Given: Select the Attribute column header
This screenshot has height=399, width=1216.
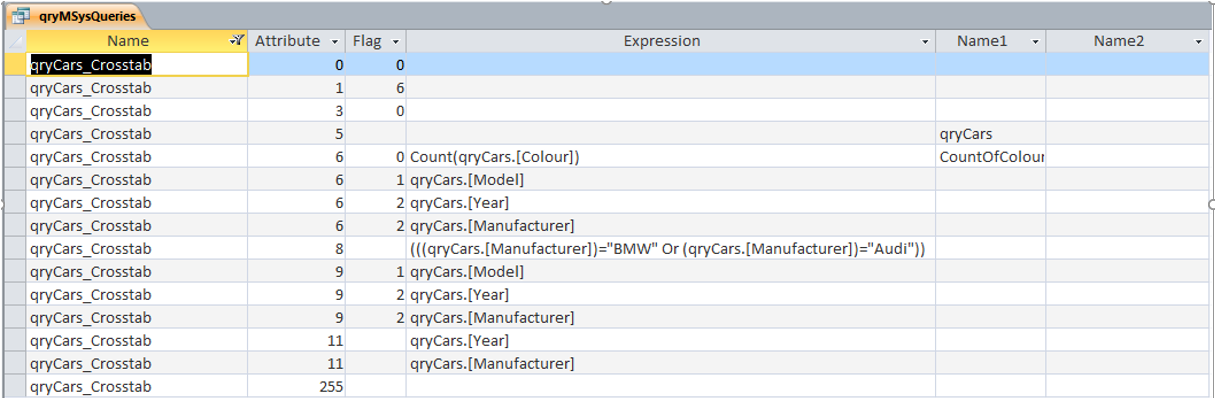Looking at the screenshot, I should (x=297, y=41).
